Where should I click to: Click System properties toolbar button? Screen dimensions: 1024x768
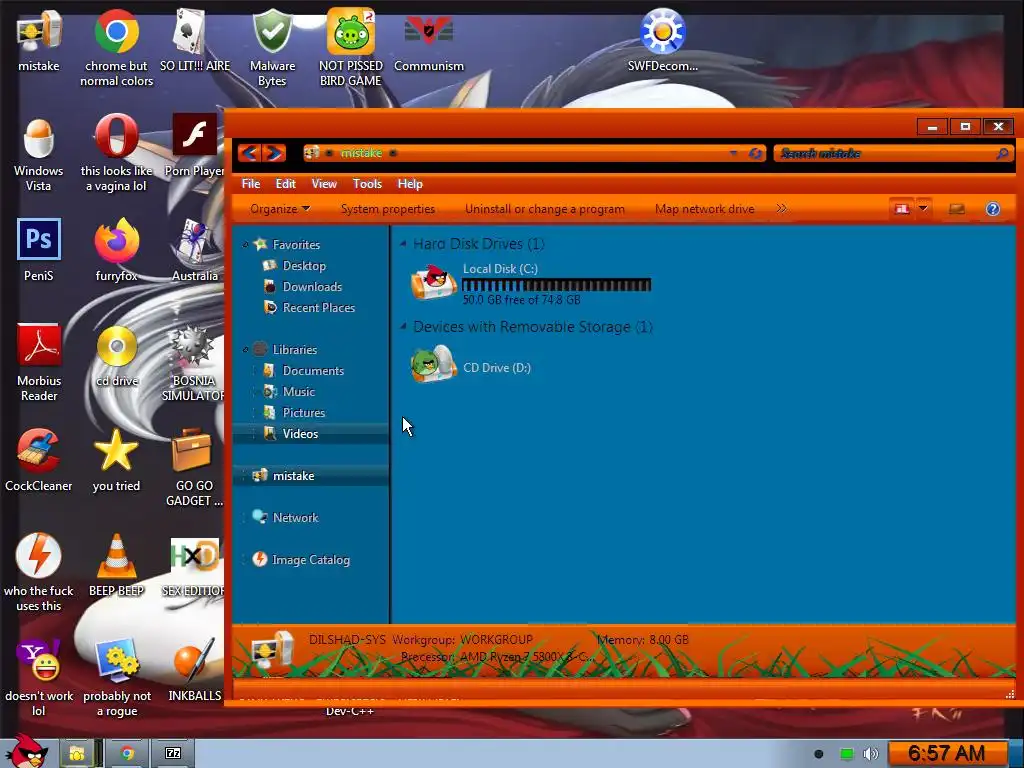pos(388,209)
